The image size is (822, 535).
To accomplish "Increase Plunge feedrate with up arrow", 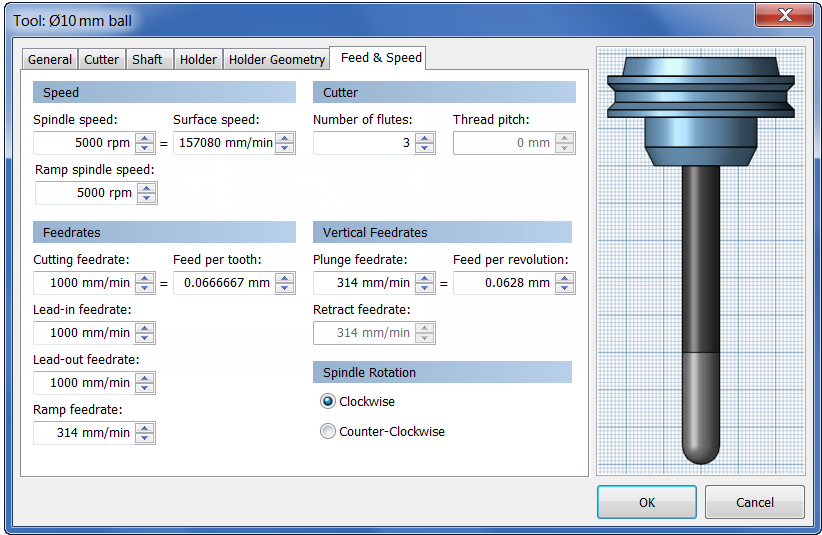I will 425,278.
